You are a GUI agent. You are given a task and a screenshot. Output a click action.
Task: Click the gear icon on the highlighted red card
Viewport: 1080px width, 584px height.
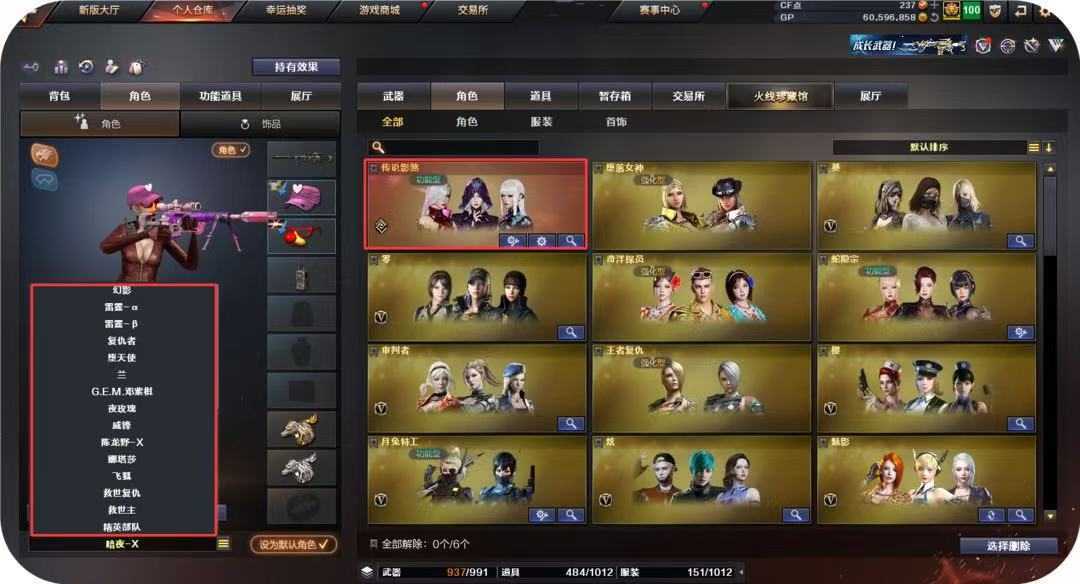coord(541,241)
